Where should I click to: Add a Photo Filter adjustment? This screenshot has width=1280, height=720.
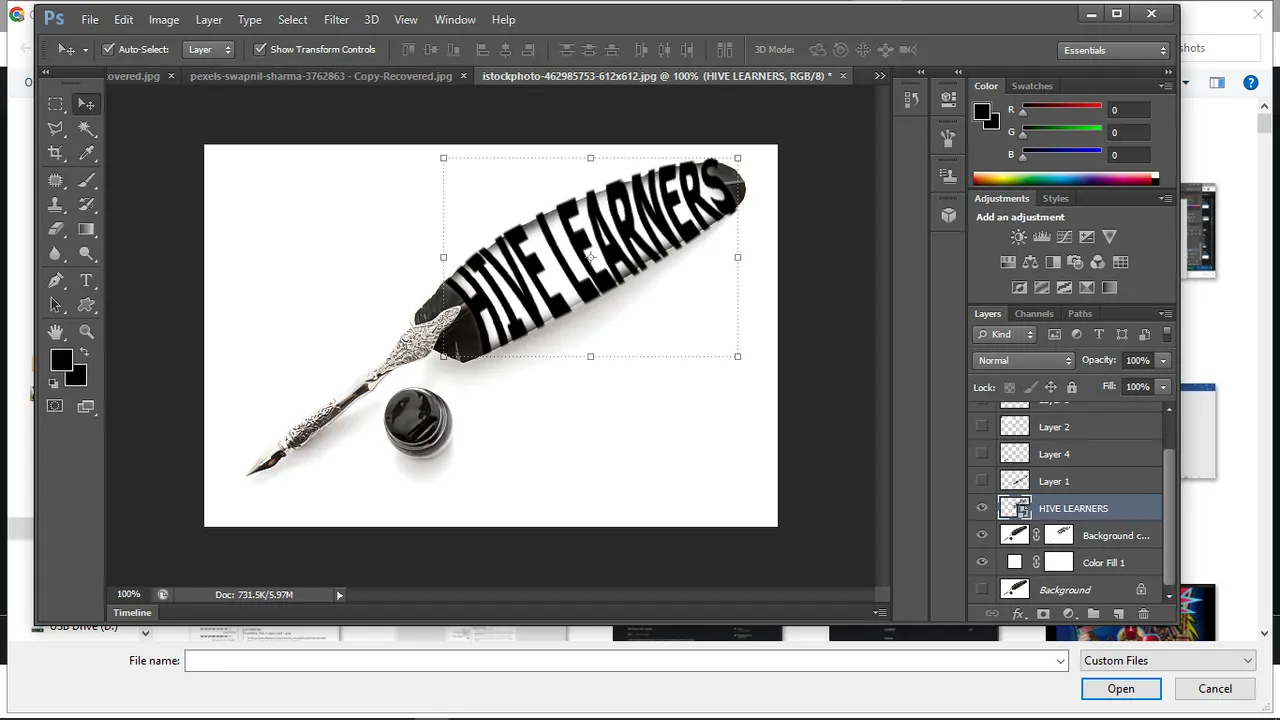click(1075, 262)
